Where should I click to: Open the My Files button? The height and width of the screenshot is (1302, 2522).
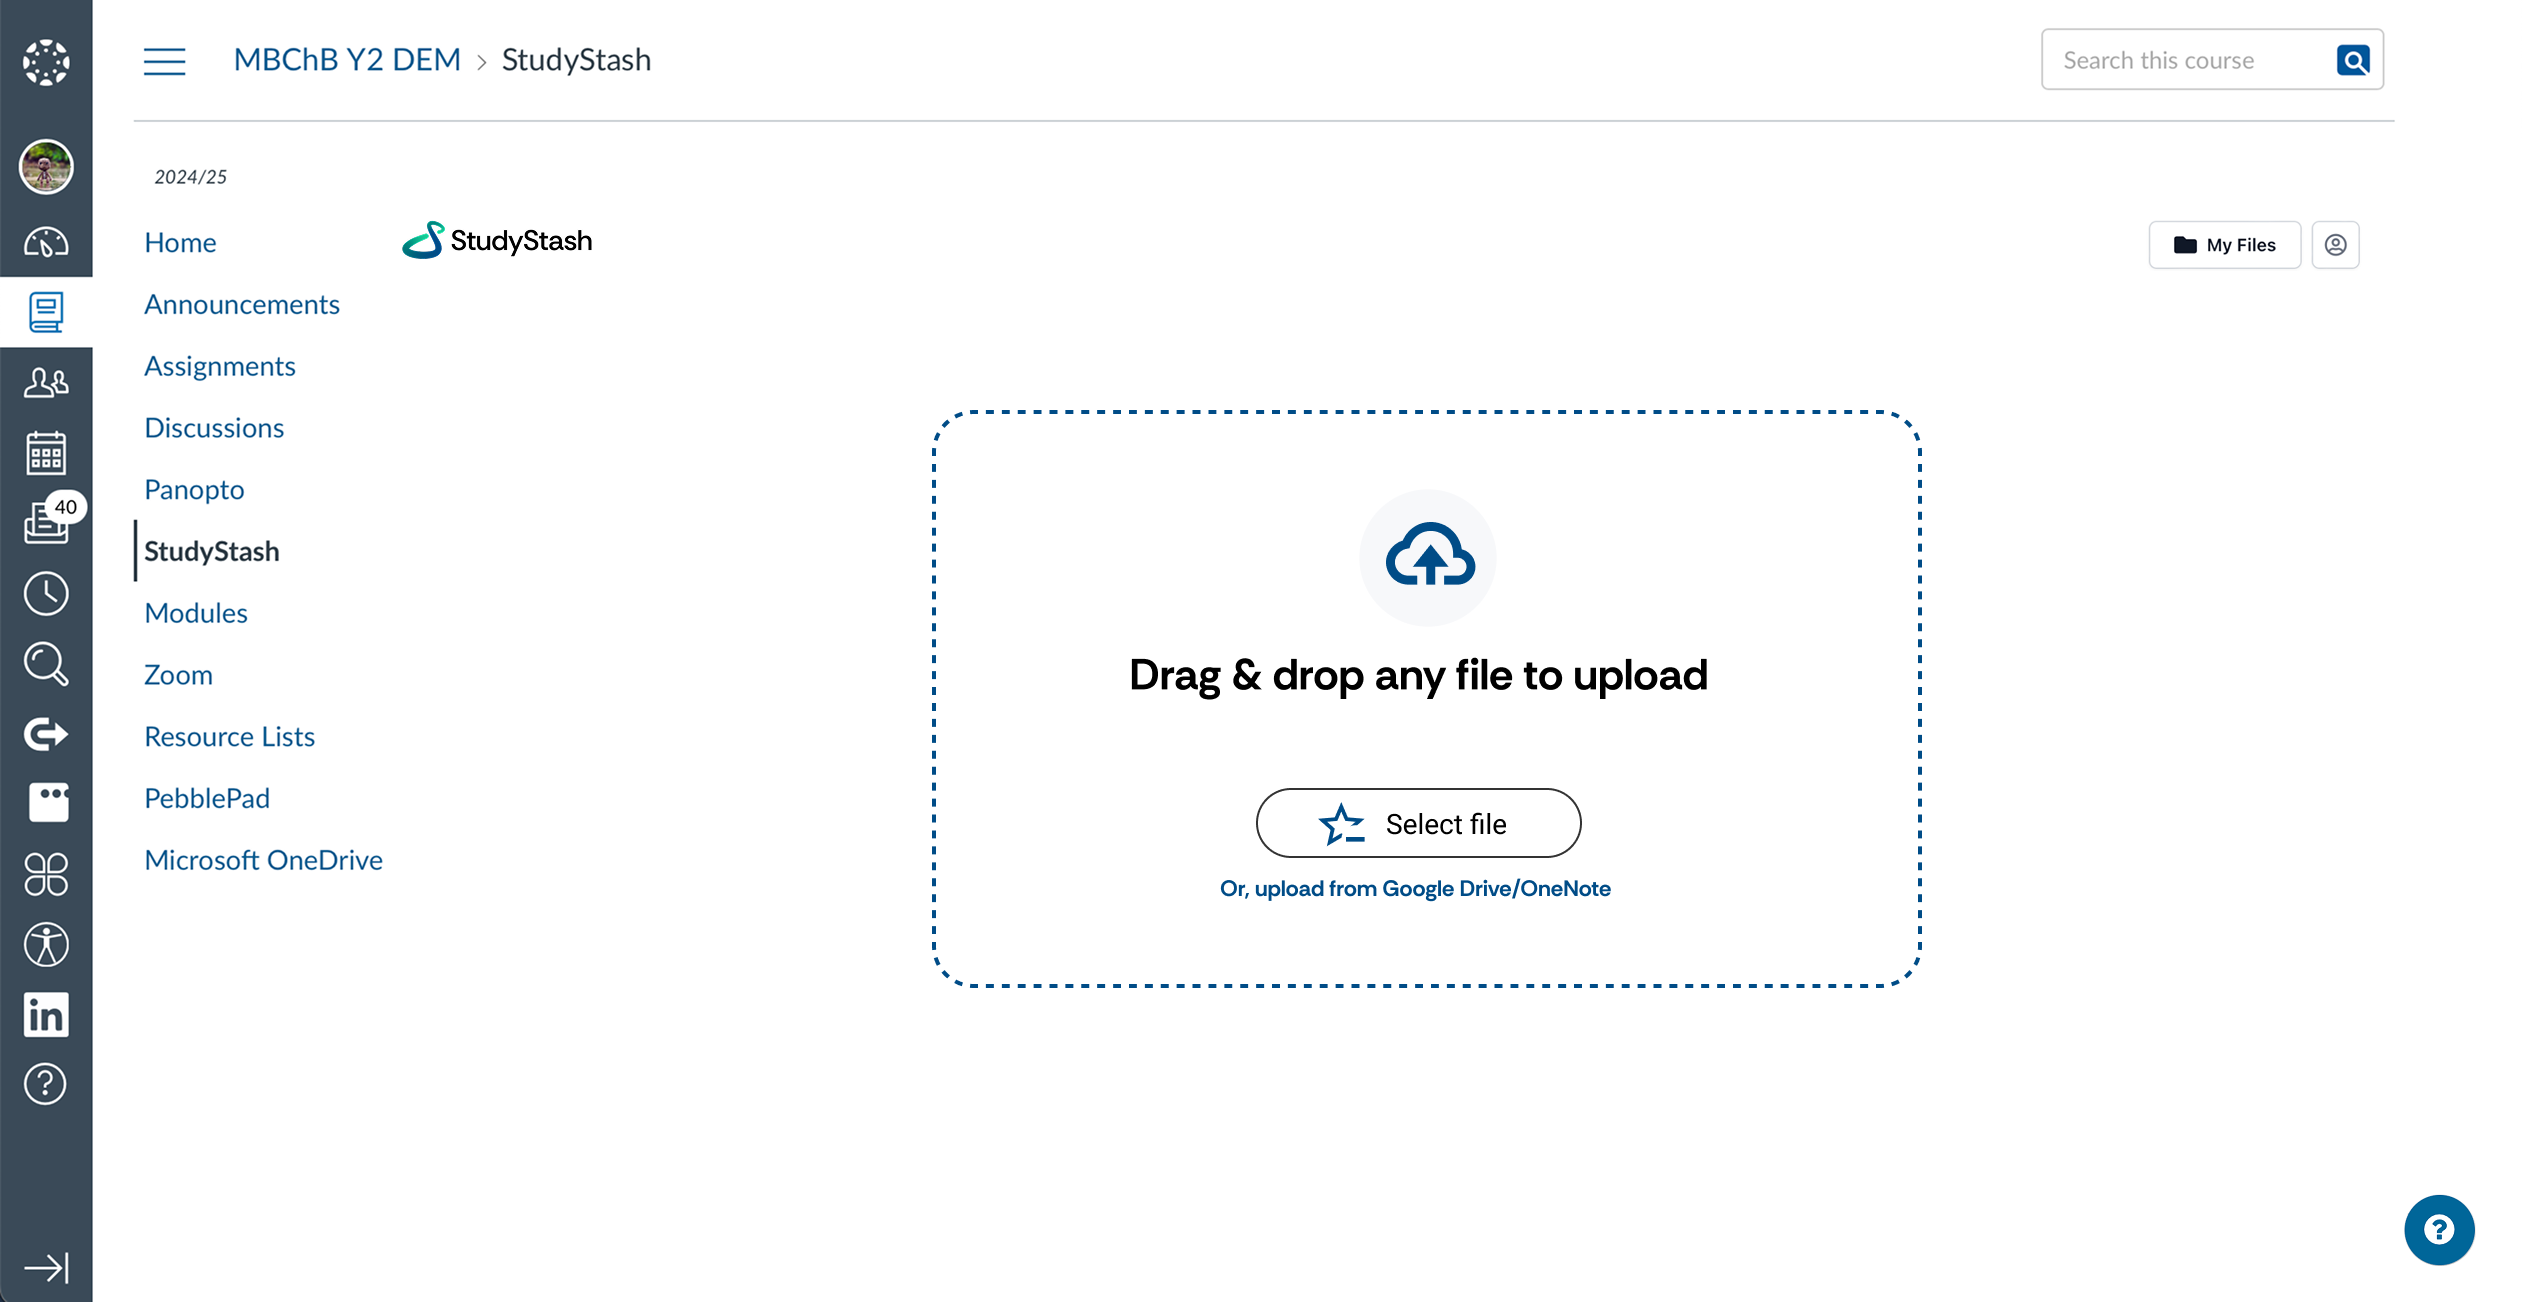[x=2224, y=245]
